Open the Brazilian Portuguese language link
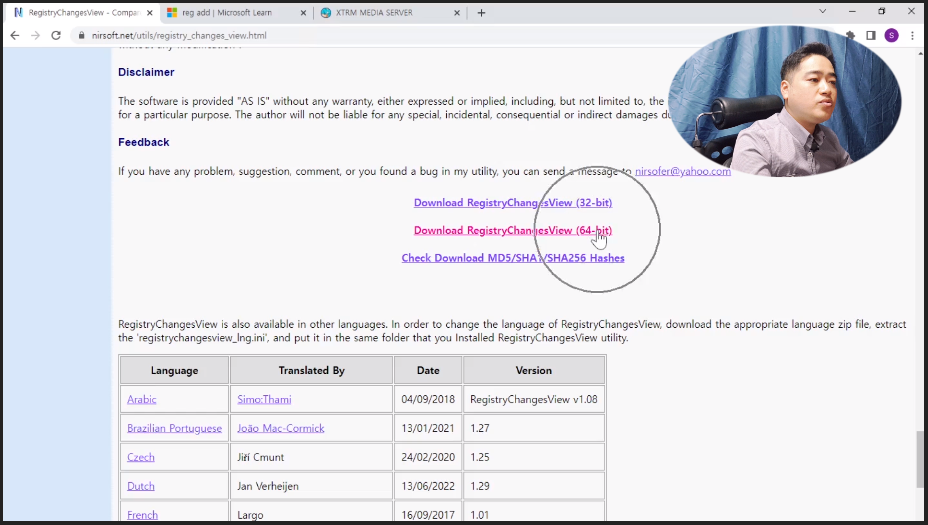This screenshot has width=928, height=525. pyautogui.click(x=174, y=428)
